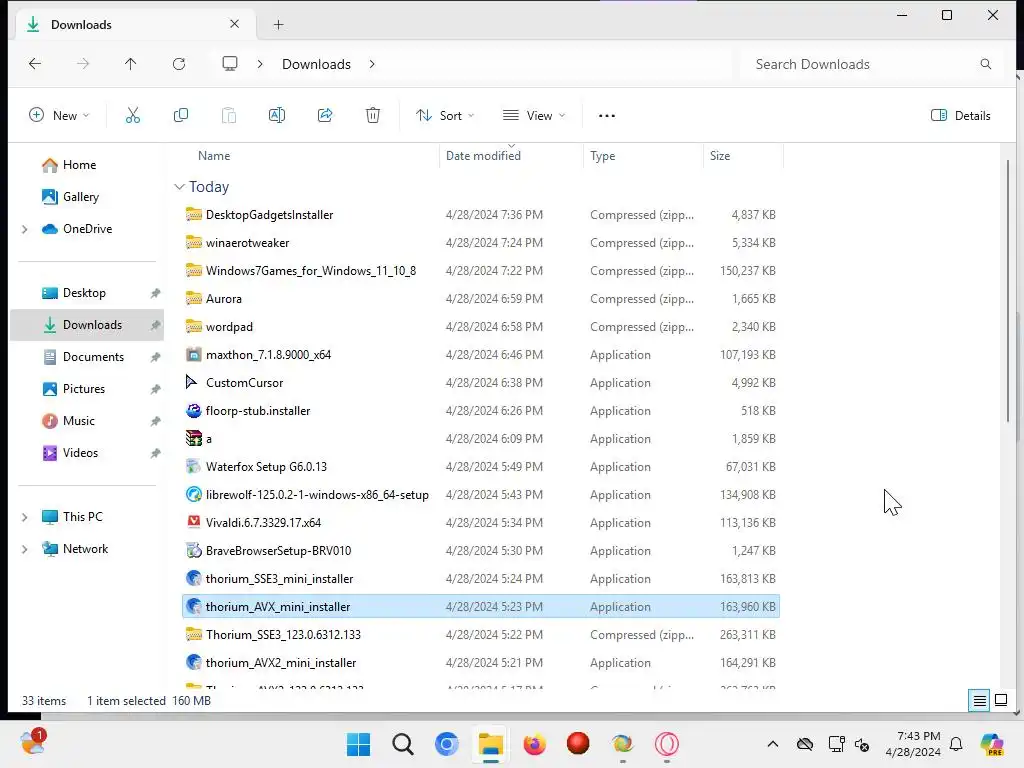Click the Share icon in toolbar
The width and height of the screenshot is (1024, 768).
click(x=325, y=116)
